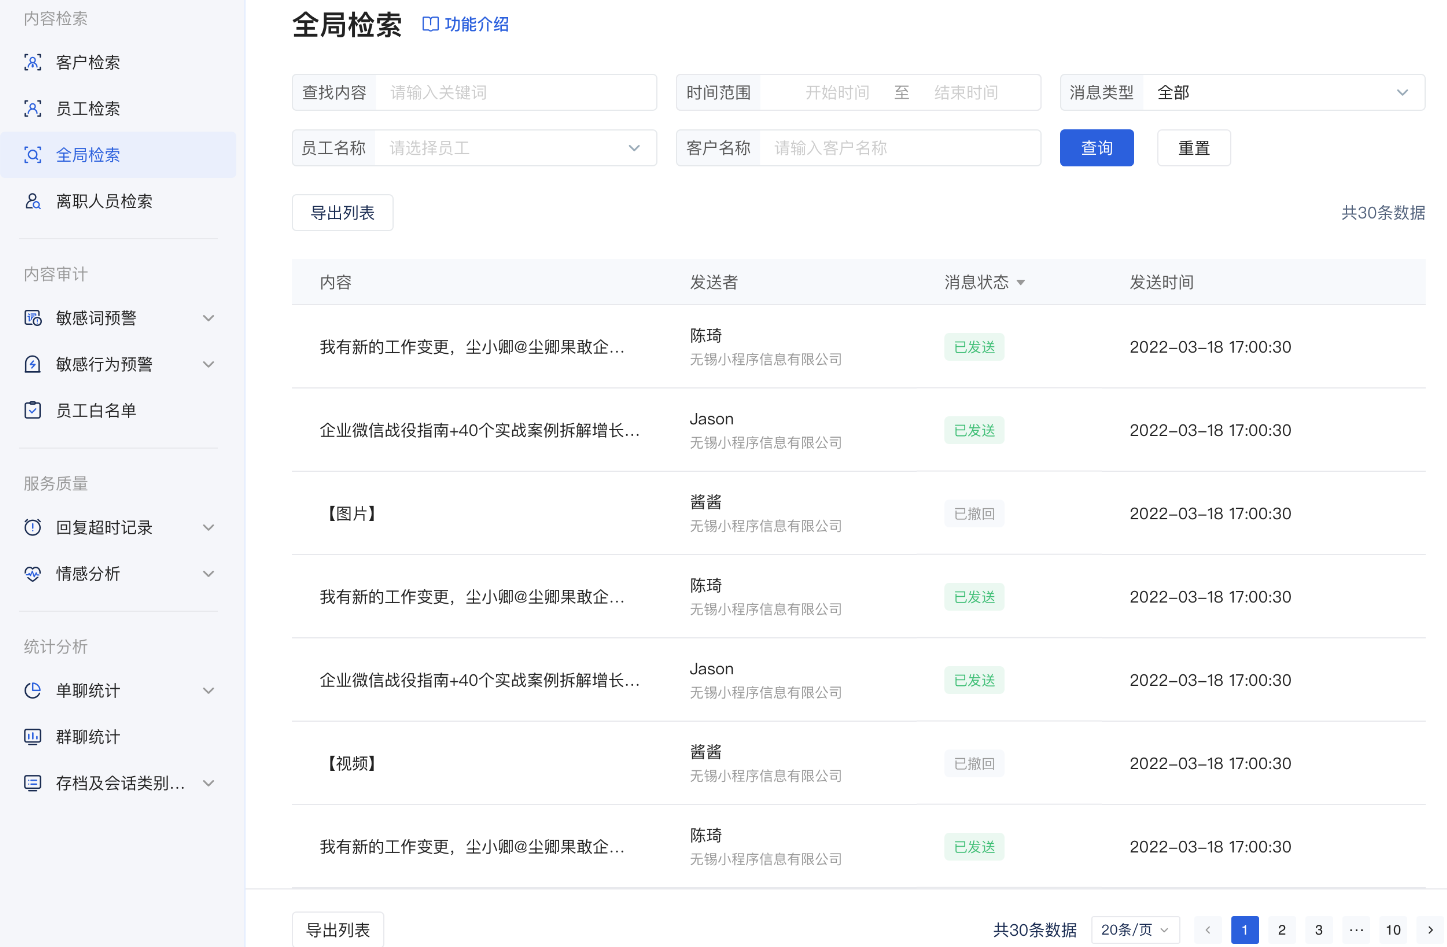Image resolution: width=1447 pixels, height=947 pixels.
Task: Click the 敏感词预警 sidebar icon
Action: 33,318
